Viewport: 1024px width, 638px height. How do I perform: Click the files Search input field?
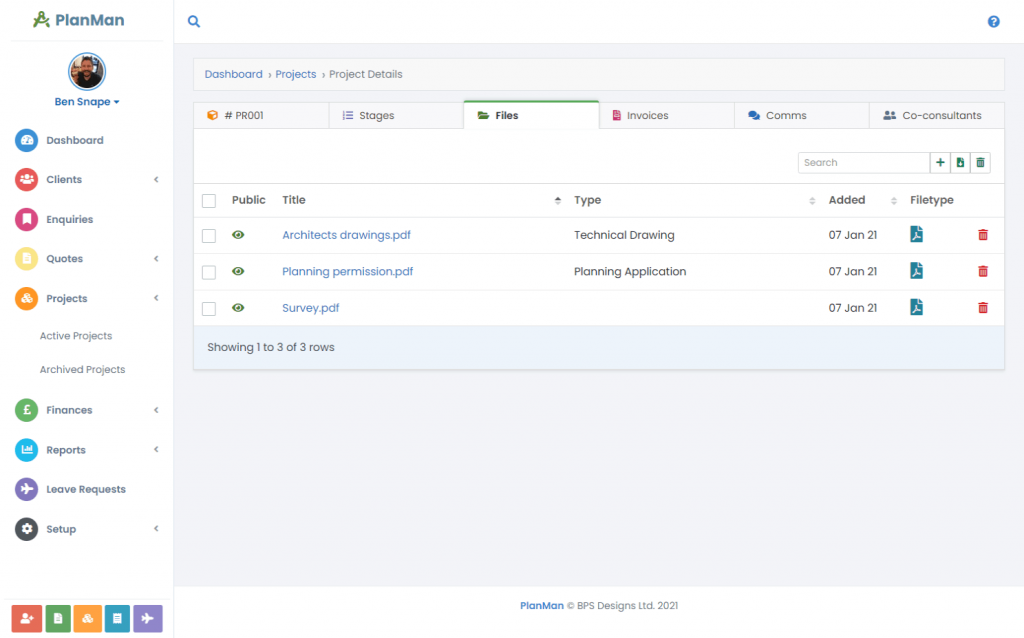coord(863,163)
